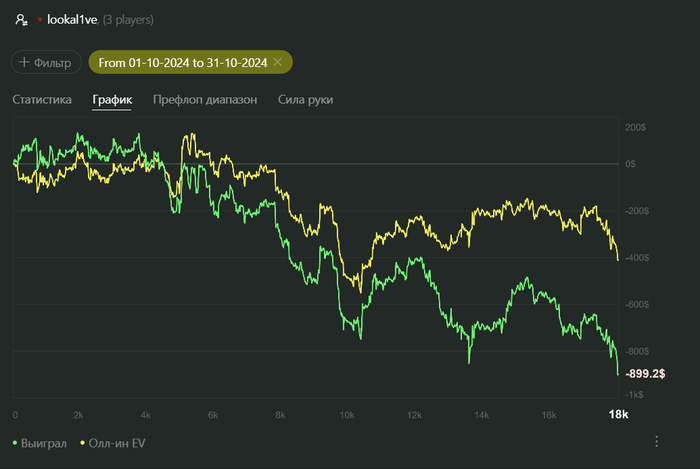Viewport: 700px width, 469px height.
Task: Click the Фильтр button text
Action: pos(53,62)
